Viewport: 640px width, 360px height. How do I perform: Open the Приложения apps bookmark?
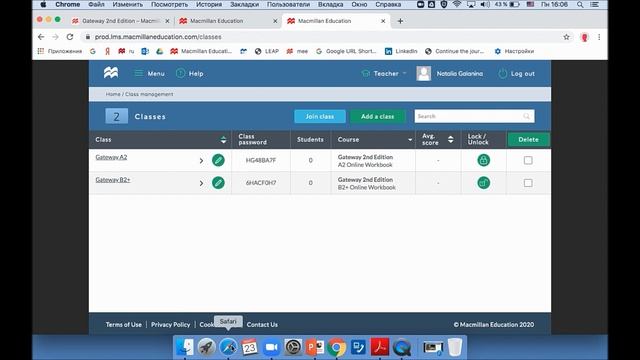pos(60,51)
